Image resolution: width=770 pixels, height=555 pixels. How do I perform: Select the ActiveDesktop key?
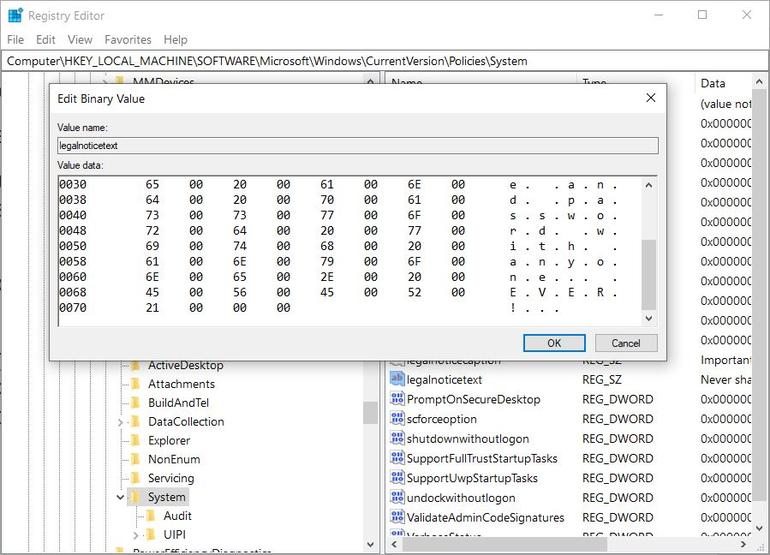[x=186, y=365]
